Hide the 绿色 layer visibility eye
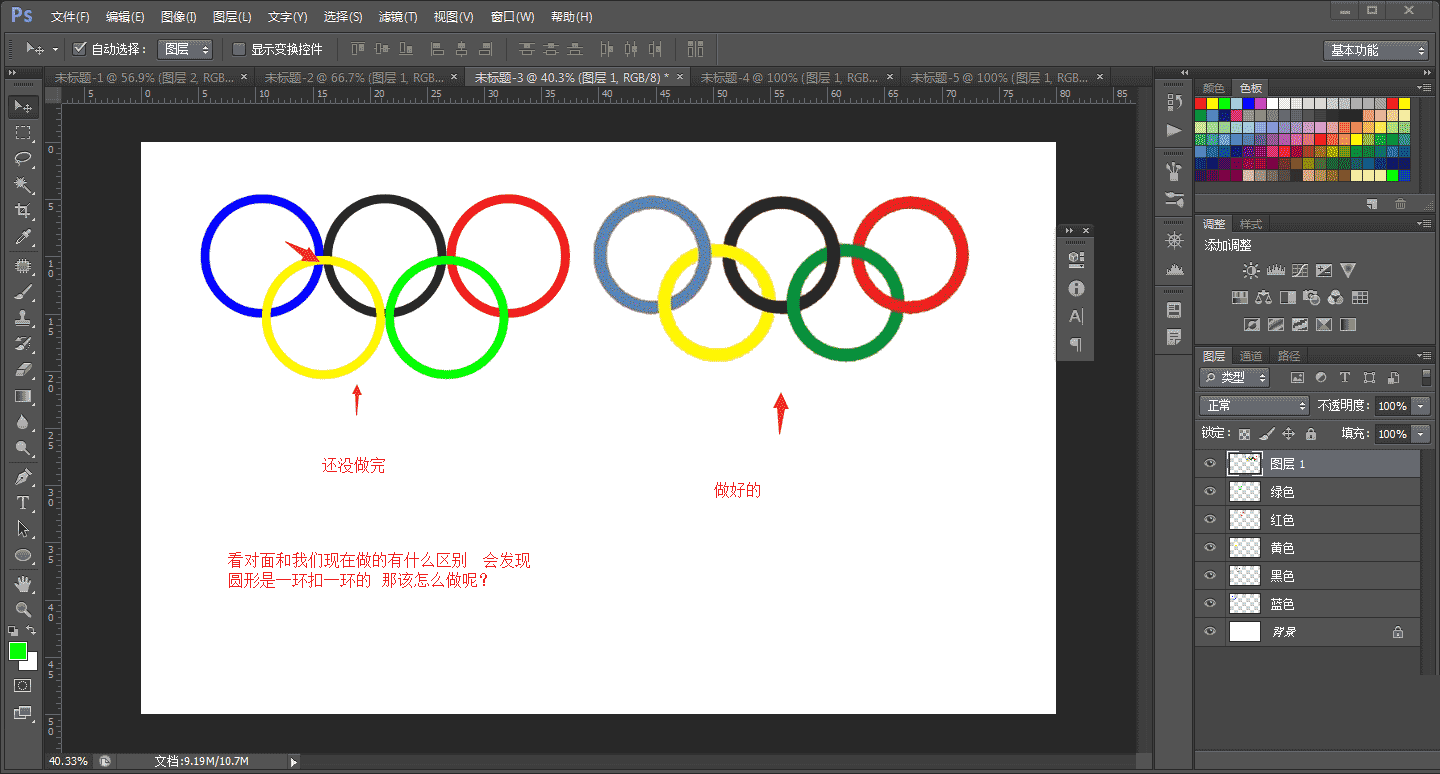Image resolution: width=1440 pixels, height=774 pixels. point(1210,491)
